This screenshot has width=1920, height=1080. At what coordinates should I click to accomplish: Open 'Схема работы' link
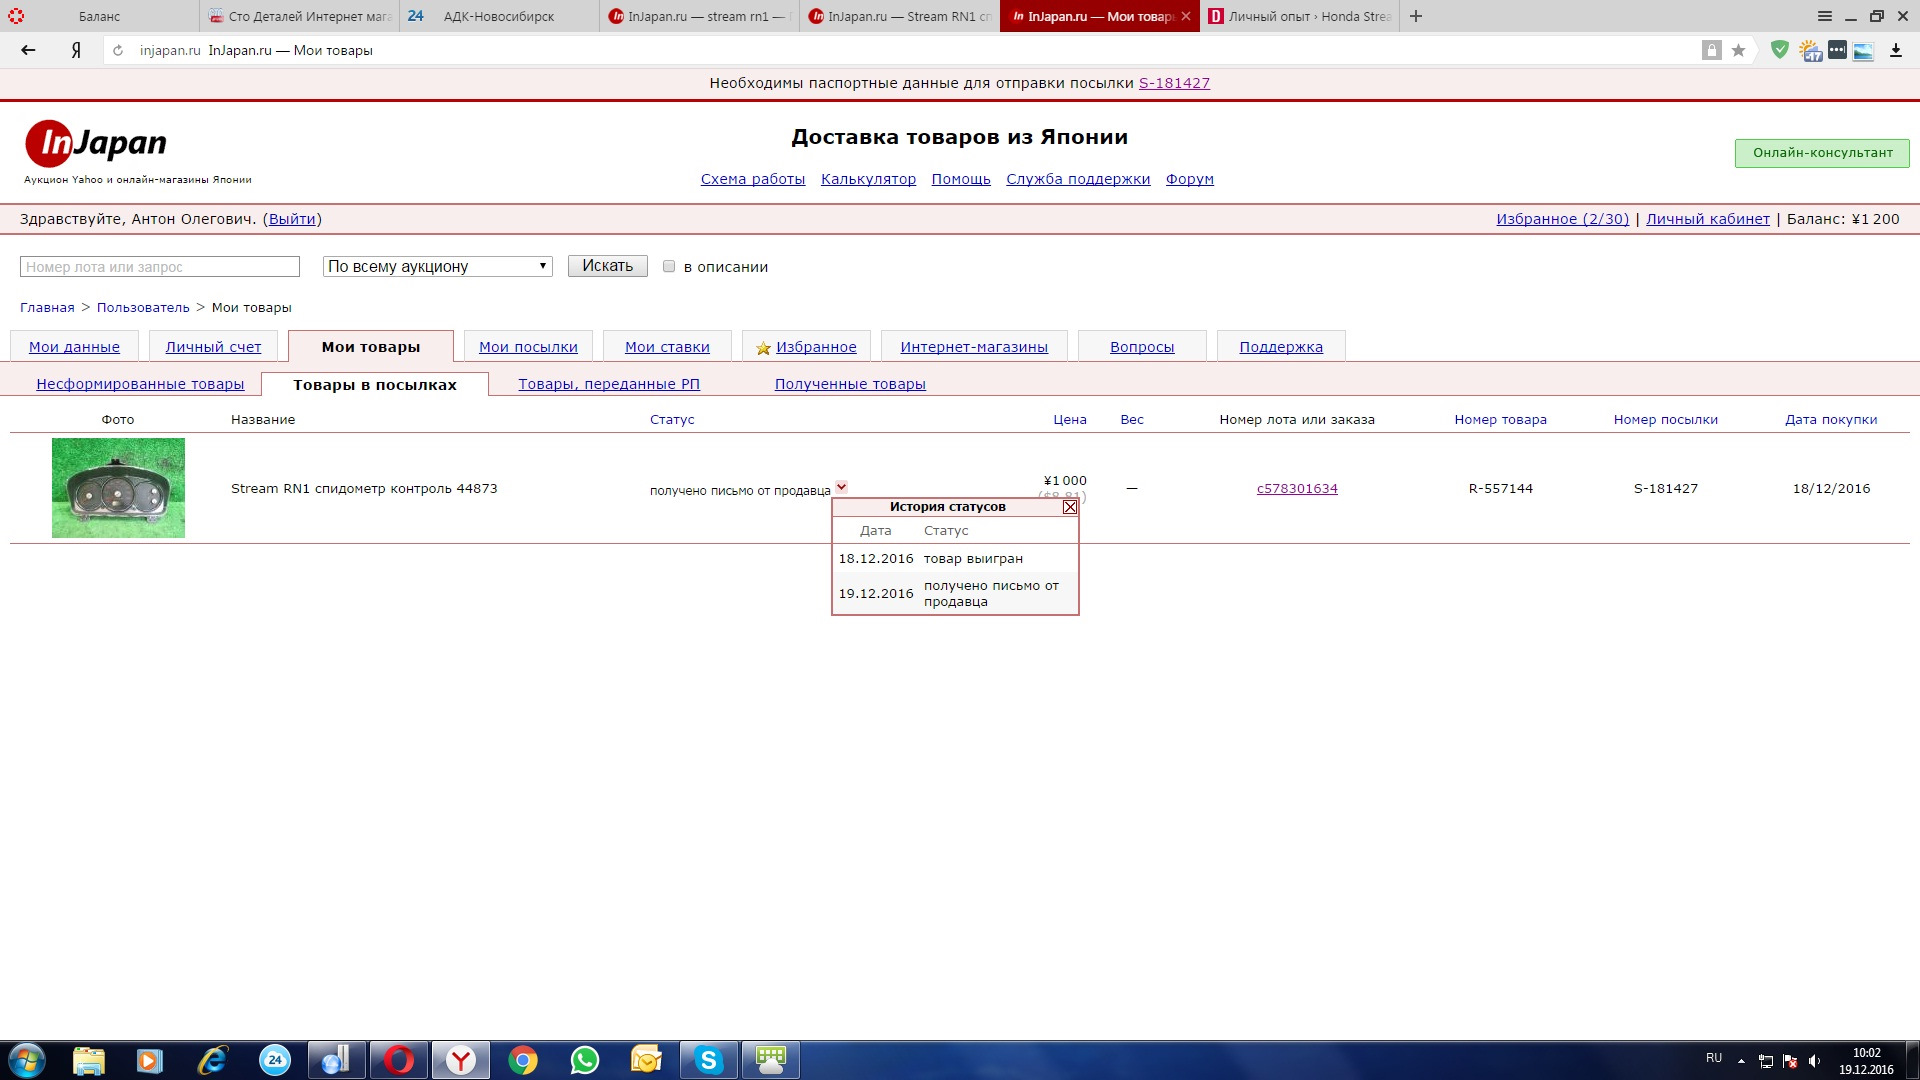click(753, 179)
